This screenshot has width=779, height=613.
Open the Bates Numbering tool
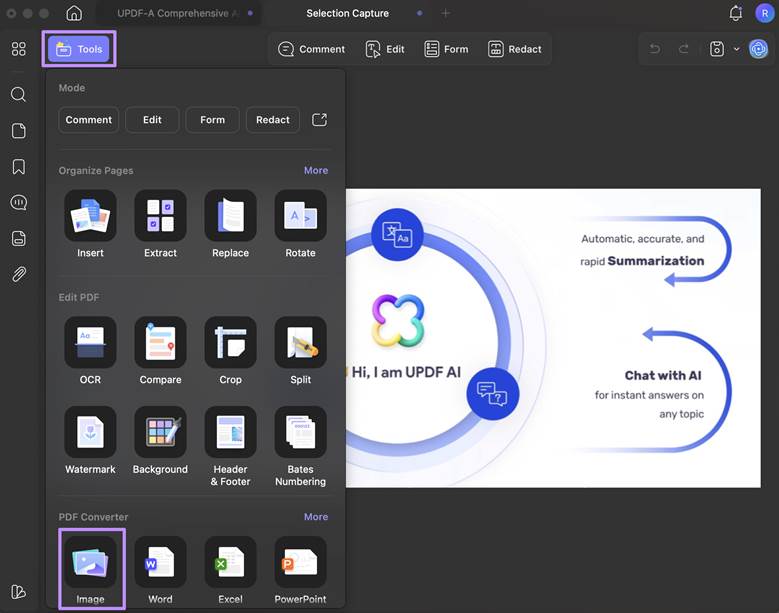(300, 447)
